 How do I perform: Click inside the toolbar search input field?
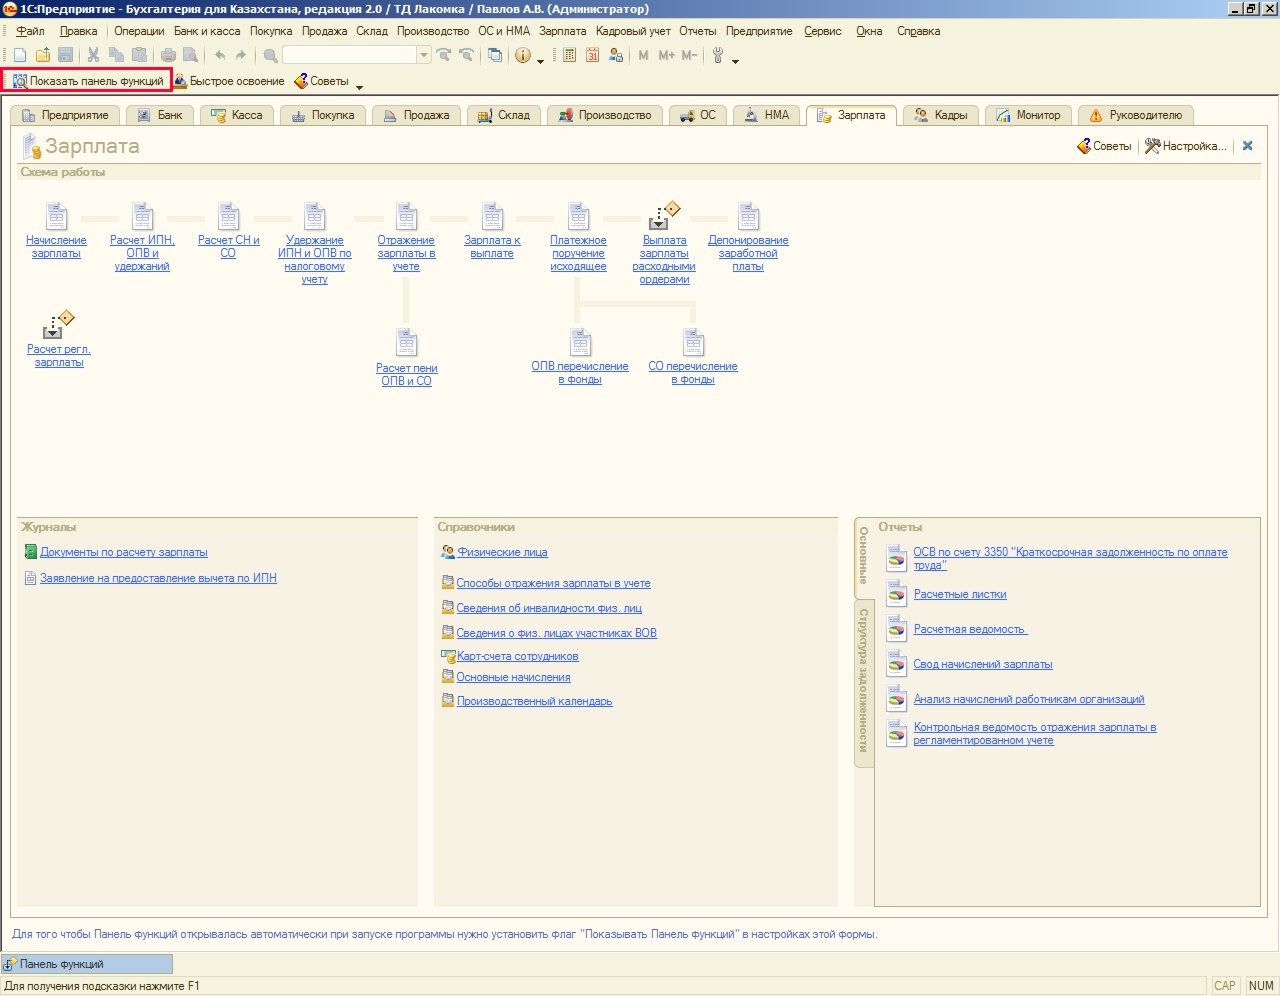(x=348, y=56)
